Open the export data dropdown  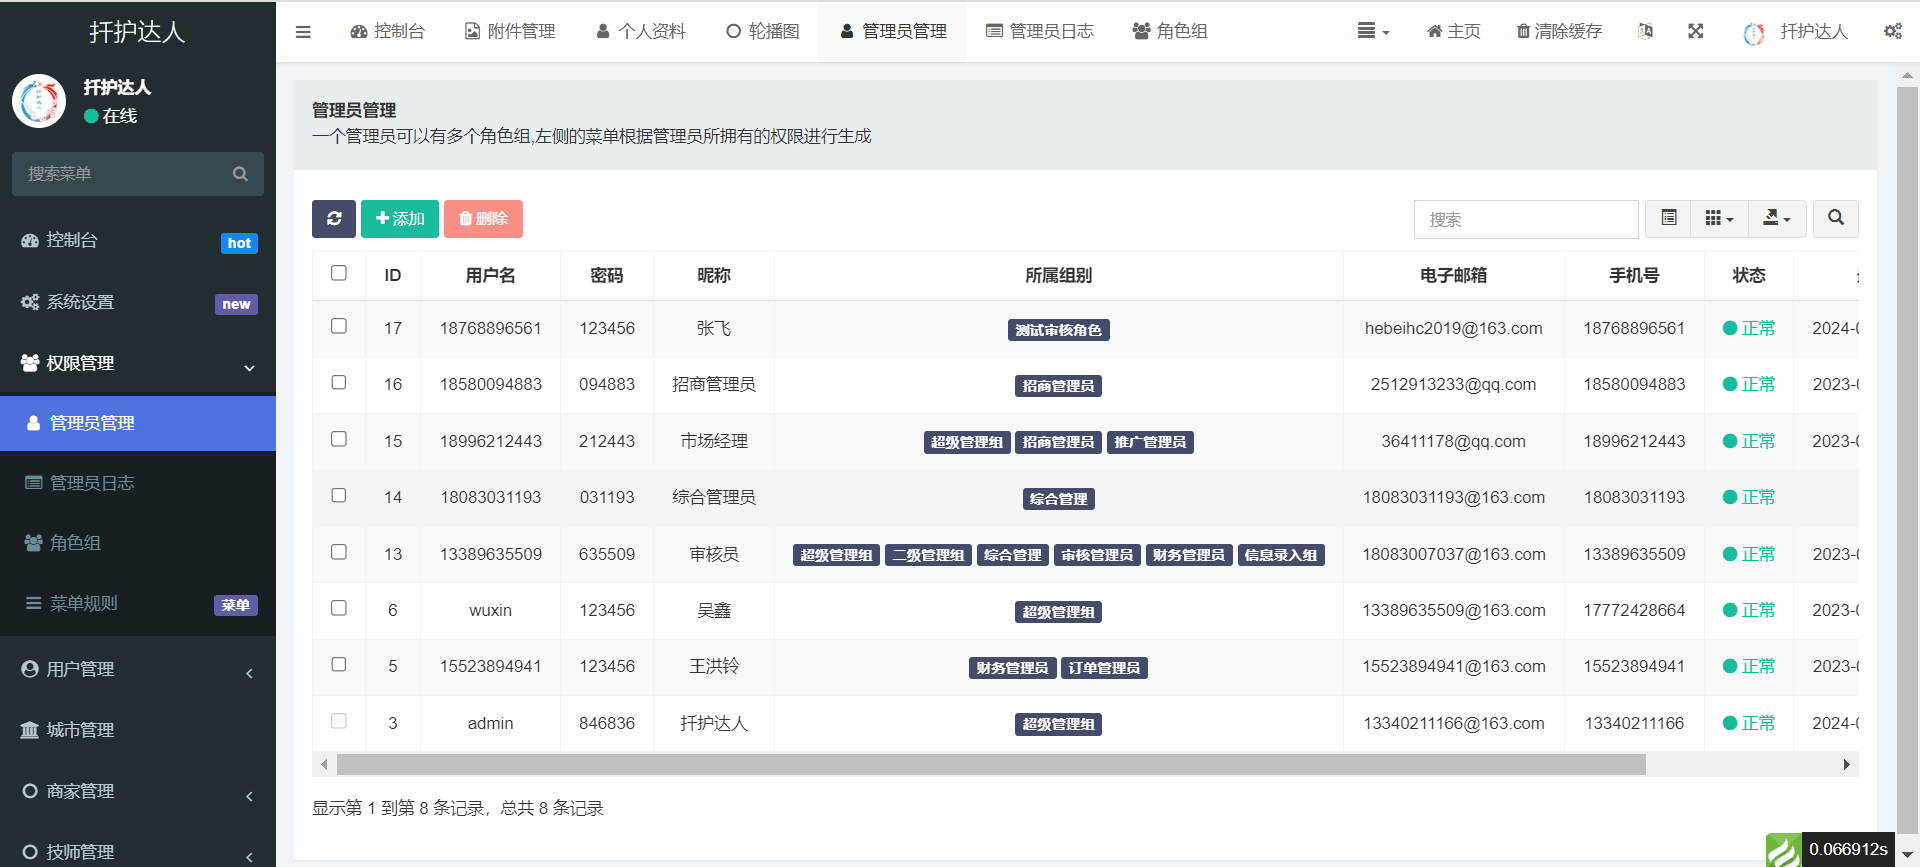[1776, 218]
